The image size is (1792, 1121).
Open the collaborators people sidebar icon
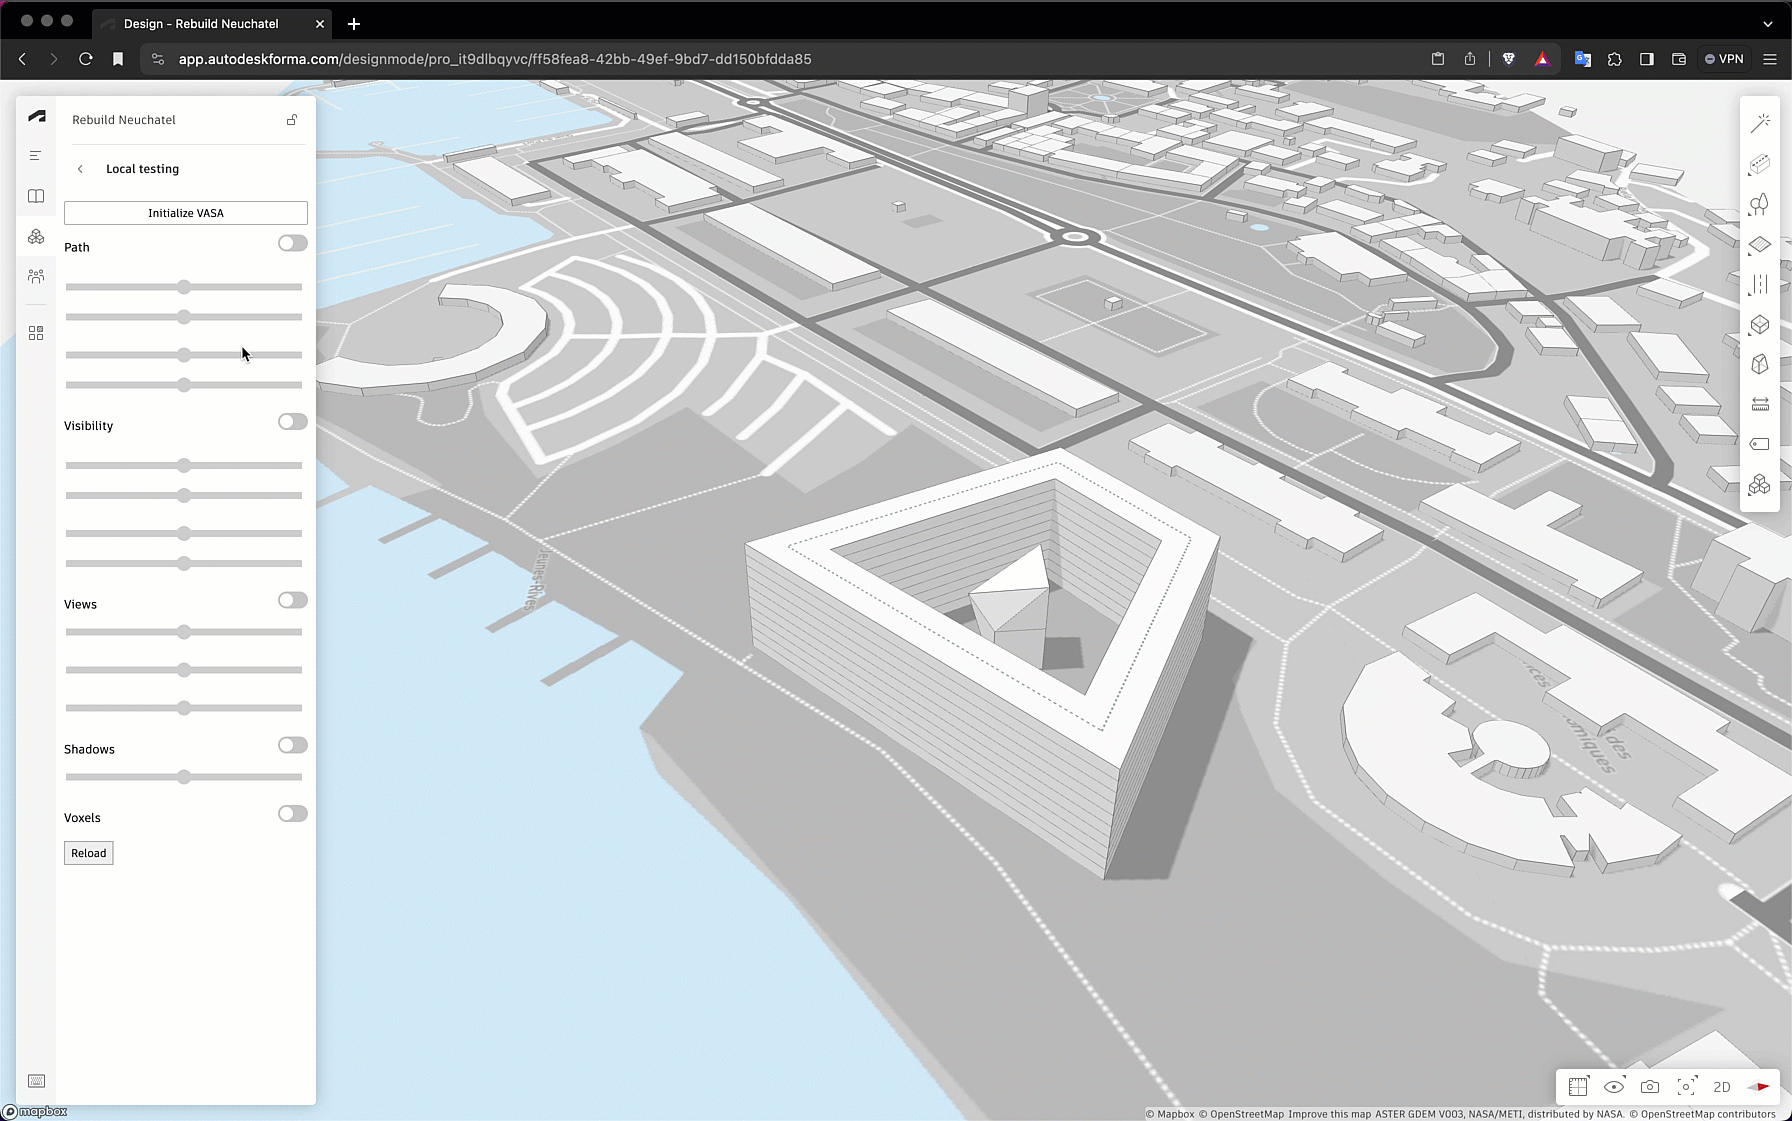click(x=36, y=276)
